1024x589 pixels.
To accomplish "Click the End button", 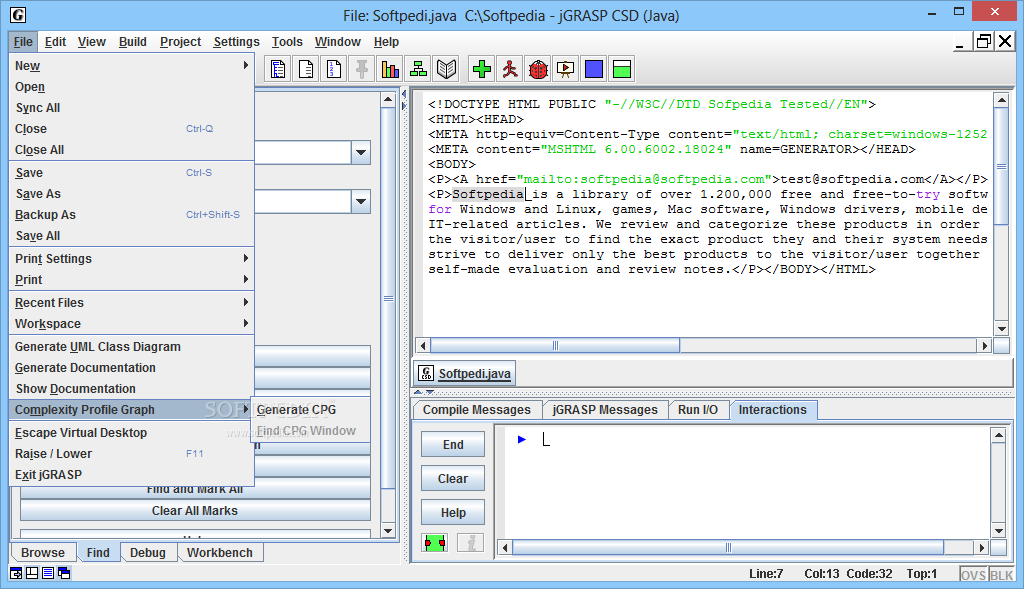I will pyautogui.click(x=453, y=445).
